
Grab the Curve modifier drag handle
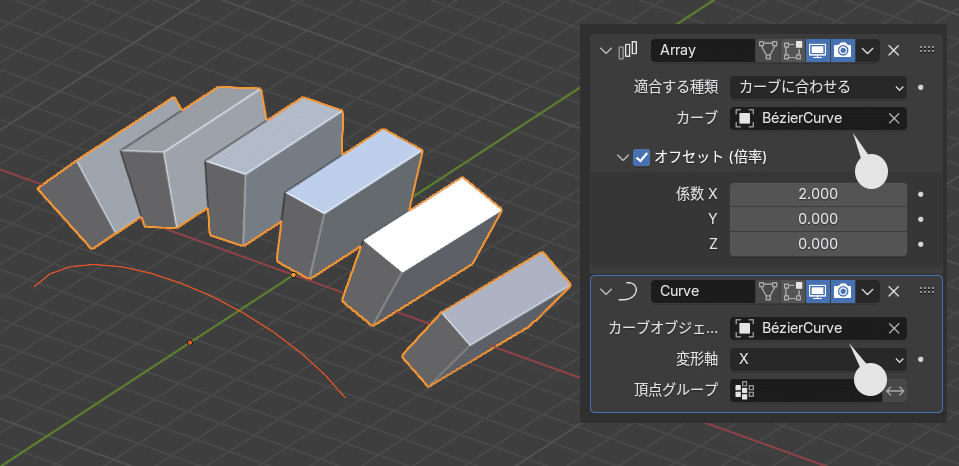927,291
